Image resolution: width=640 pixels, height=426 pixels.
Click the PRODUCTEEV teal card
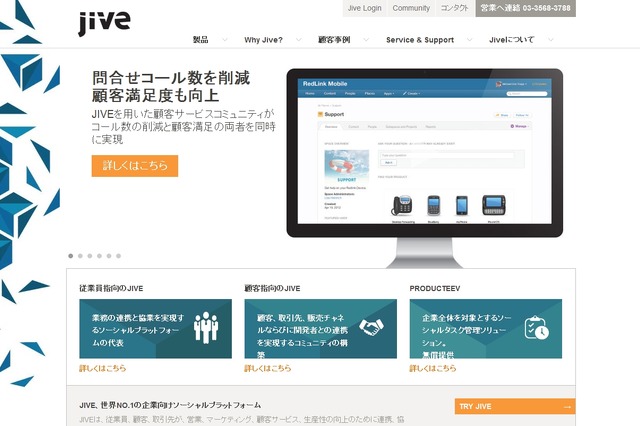[486, 329]
